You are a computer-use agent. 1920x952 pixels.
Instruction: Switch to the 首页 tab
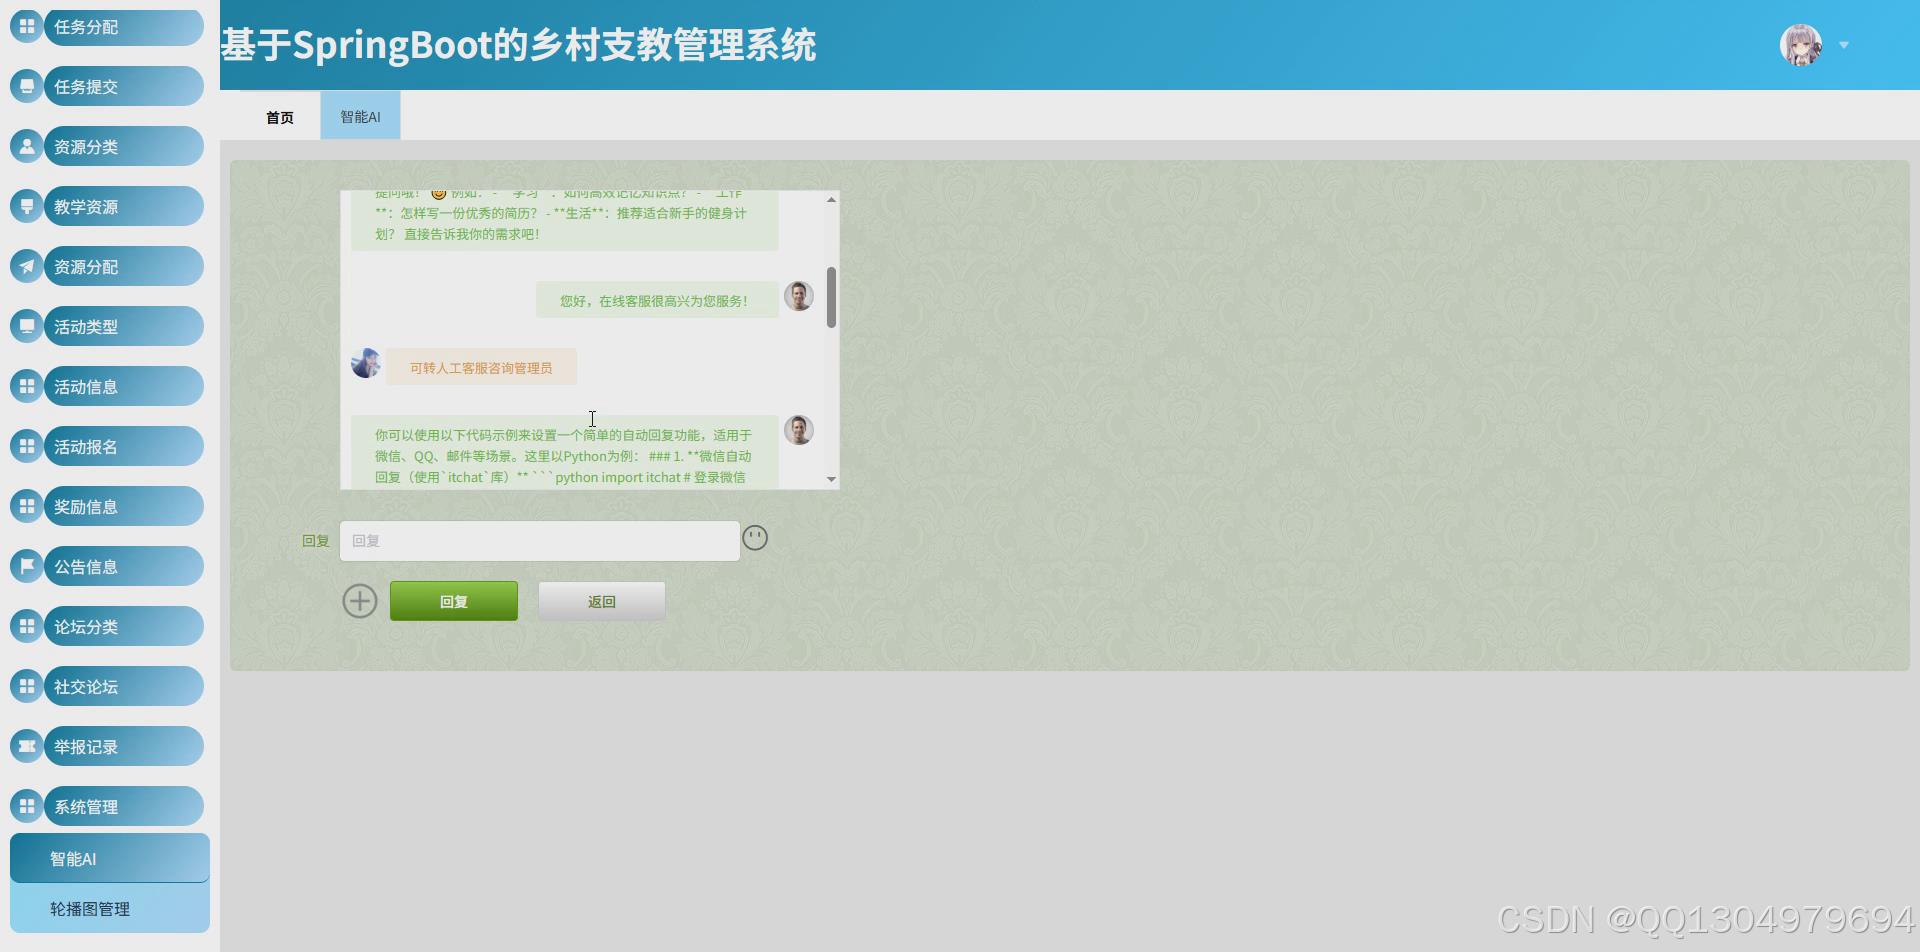[279, 116]
